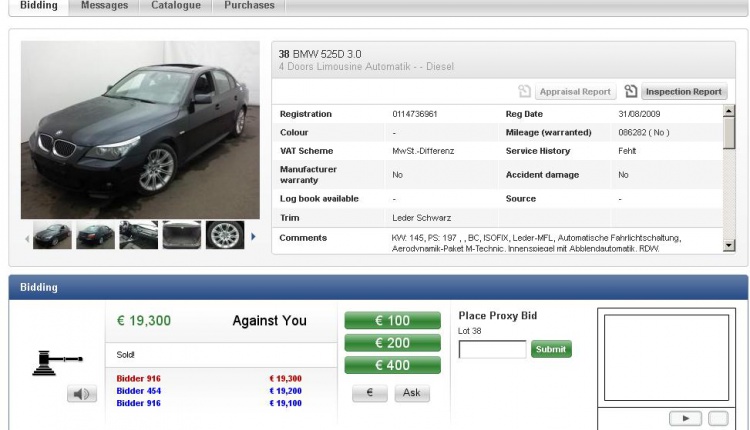Viewport: 750px width, 430px height.
Task: Click the main BMW car photo
Action: [x=140, y=130]
